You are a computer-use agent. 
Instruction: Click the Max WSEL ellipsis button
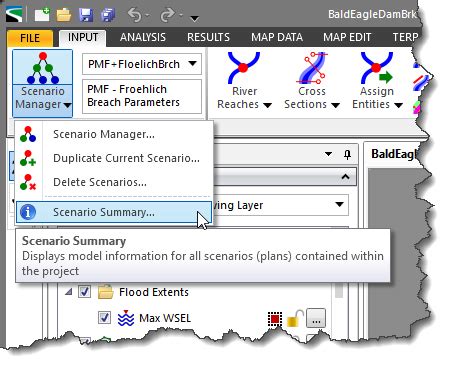[316, 319]
